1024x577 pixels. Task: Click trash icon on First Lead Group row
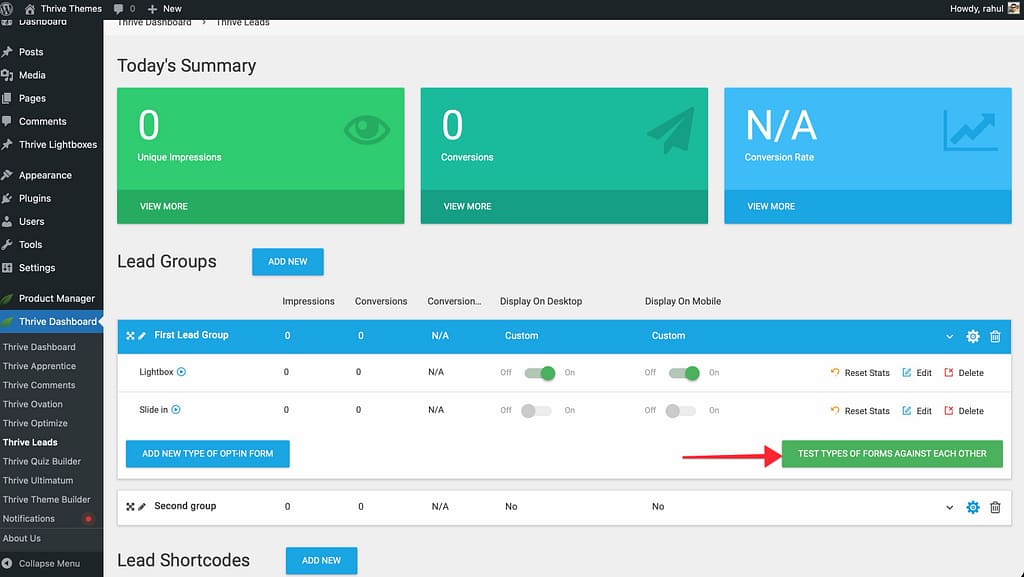coord(995,336)
